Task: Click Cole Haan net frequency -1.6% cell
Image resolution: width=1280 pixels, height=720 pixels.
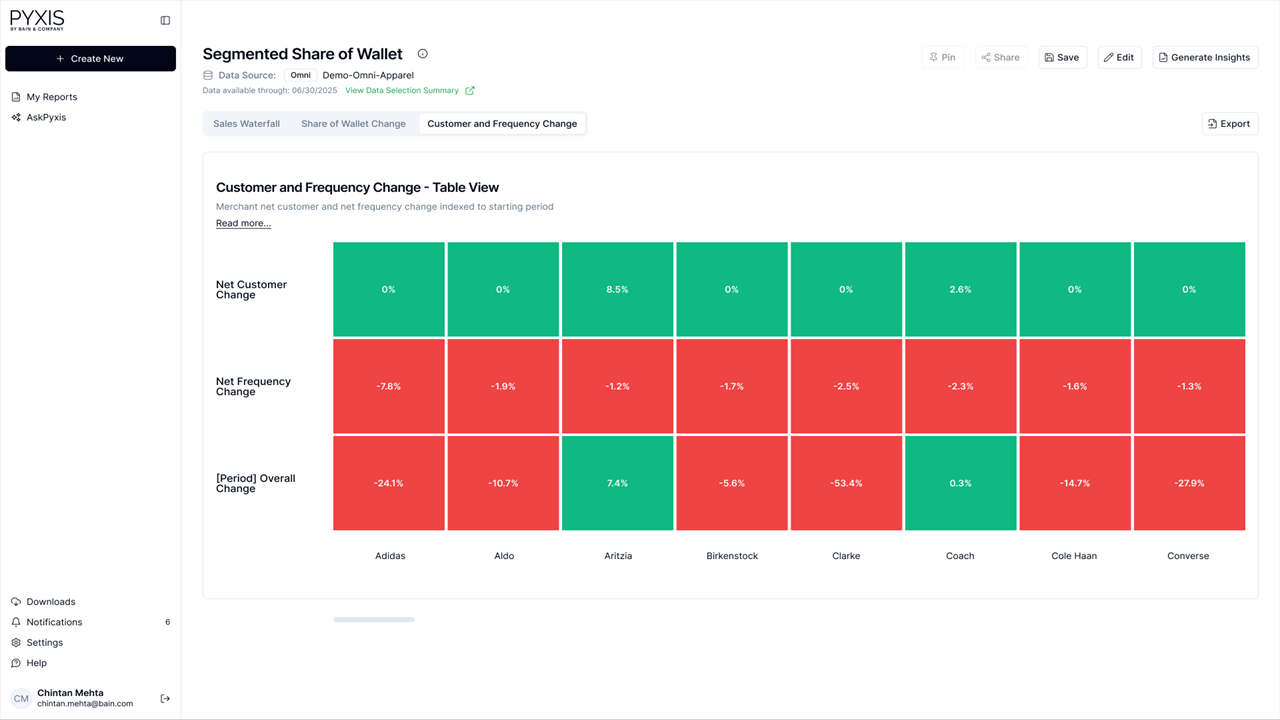Action: pos(1075,386)
